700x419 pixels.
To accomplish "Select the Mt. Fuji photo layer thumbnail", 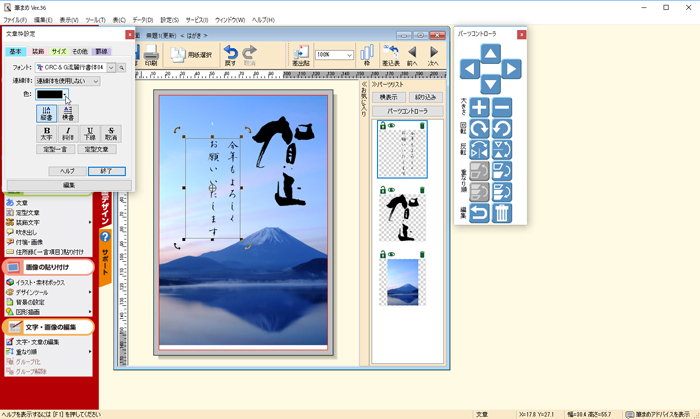I will coord(402,283).
